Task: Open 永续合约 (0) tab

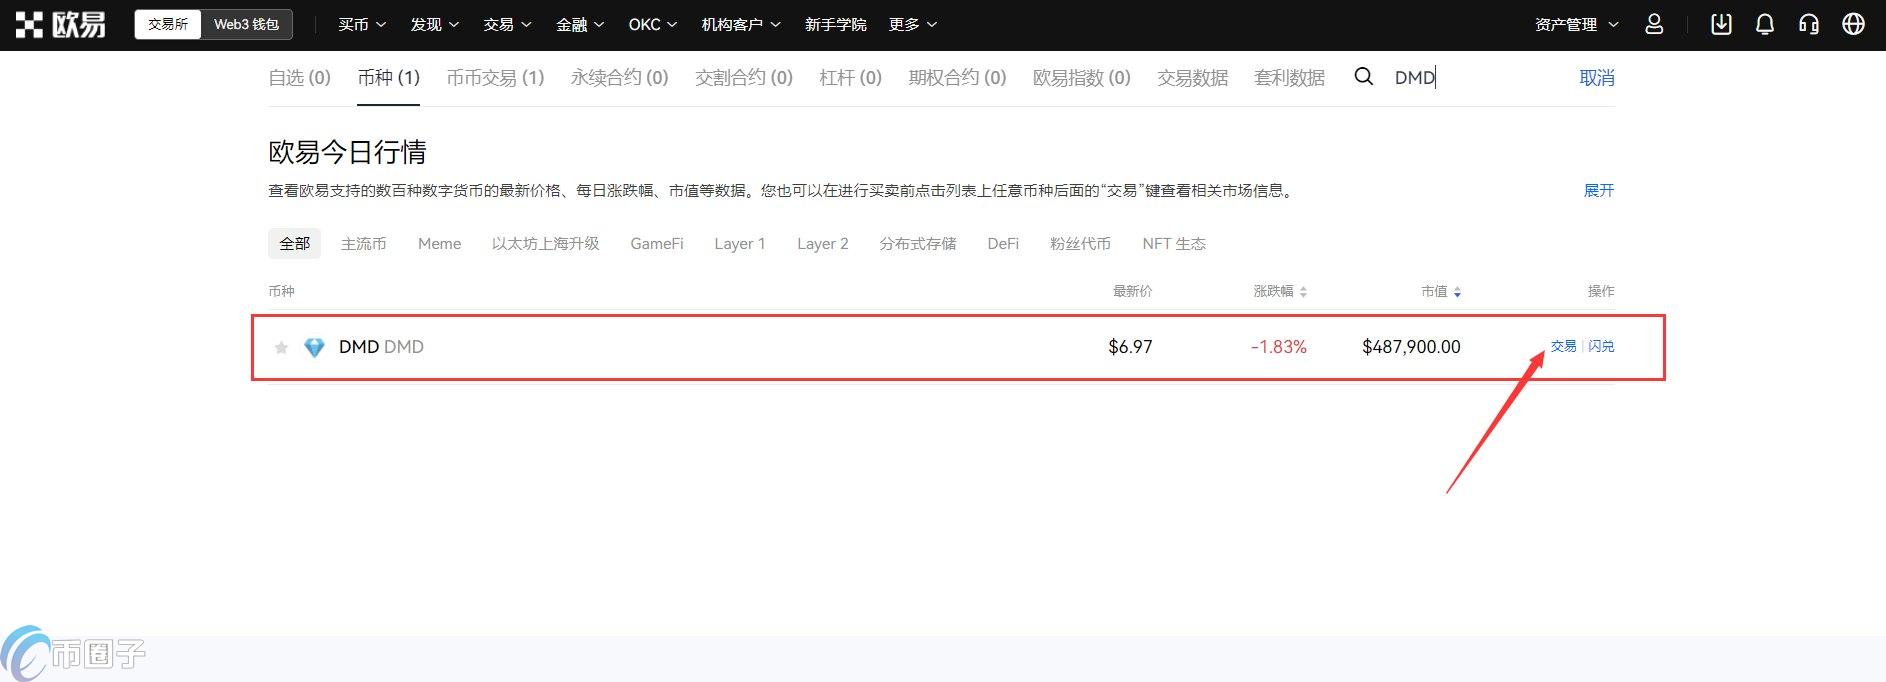Action: tap(619, 77)
